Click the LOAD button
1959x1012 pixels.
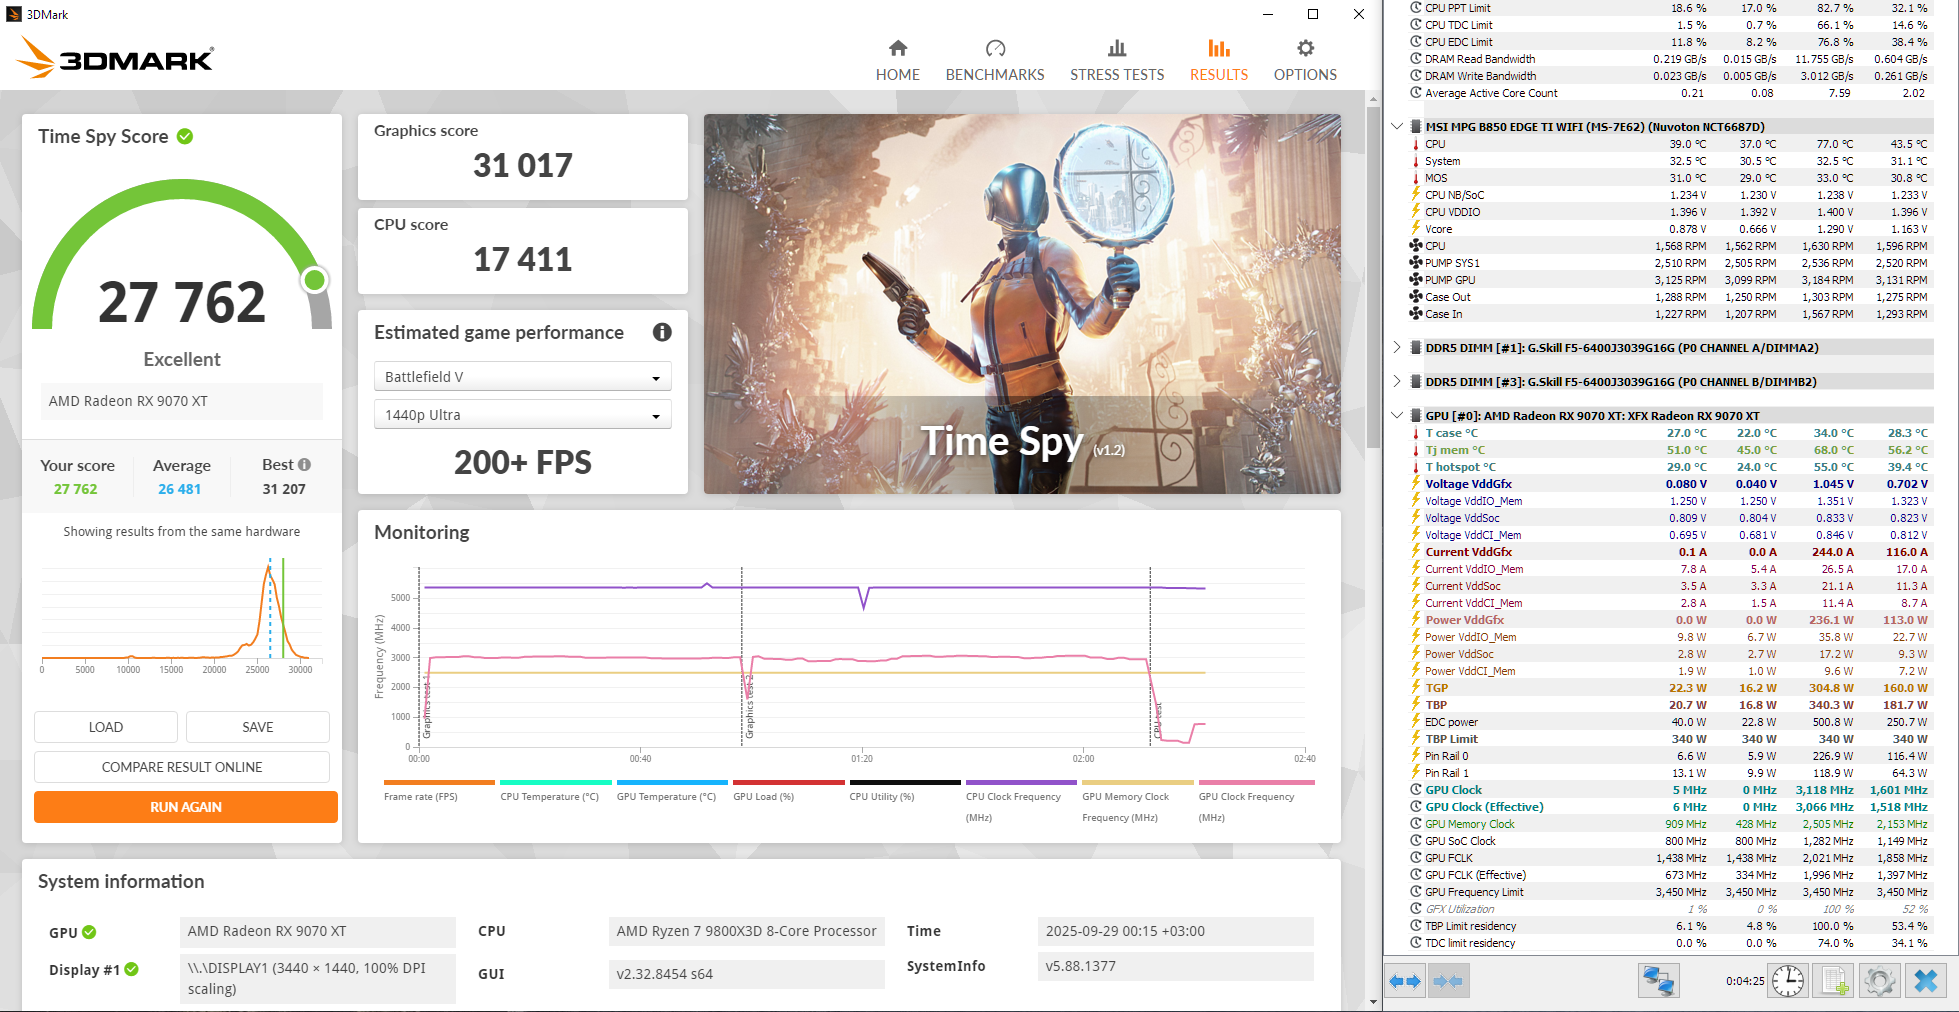tap(106, 727)
